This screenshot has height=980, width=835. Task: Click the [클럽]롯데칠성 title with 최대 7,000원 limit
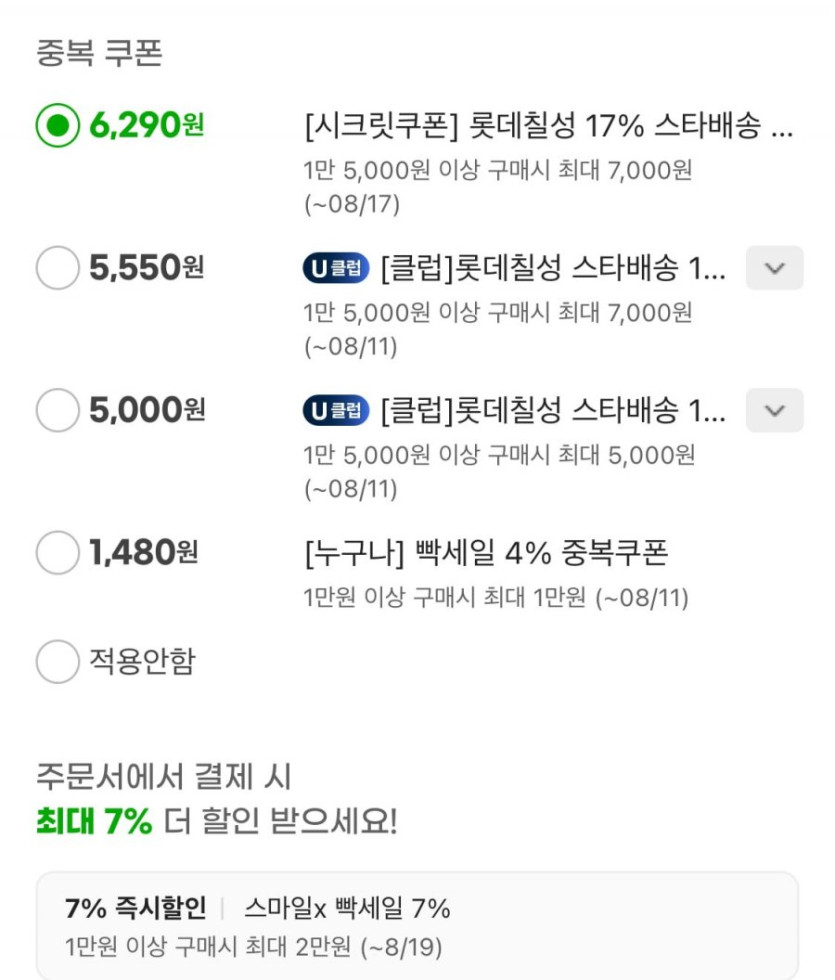tap(553, 268)
